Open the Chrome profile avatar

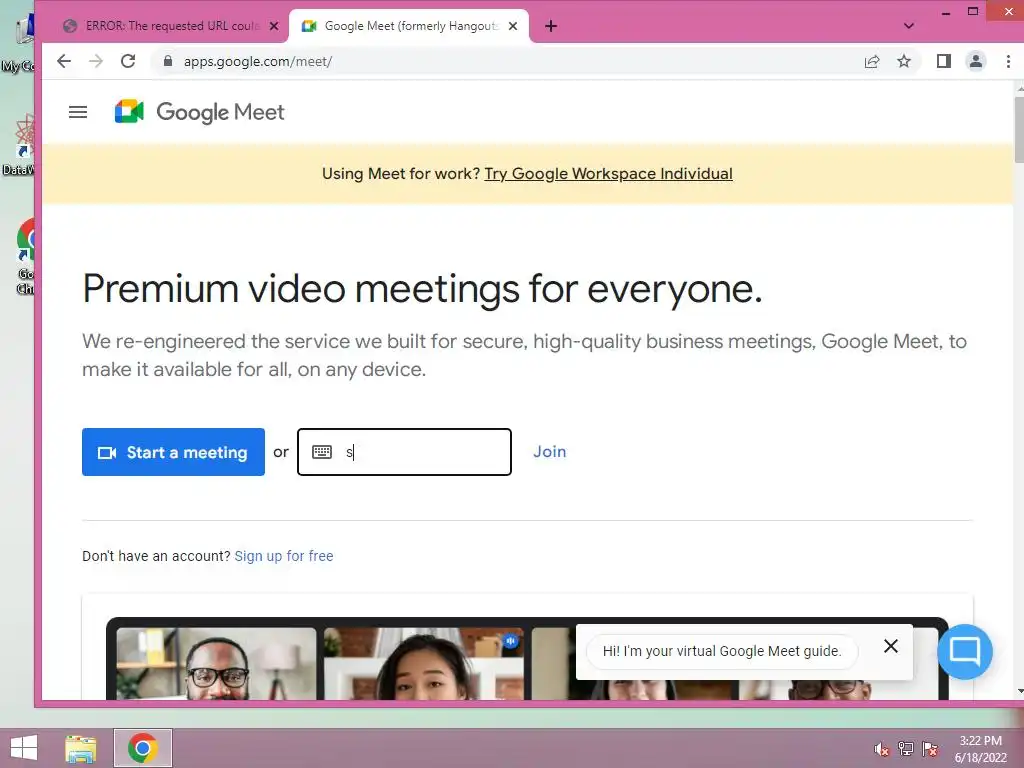[976, 61]
